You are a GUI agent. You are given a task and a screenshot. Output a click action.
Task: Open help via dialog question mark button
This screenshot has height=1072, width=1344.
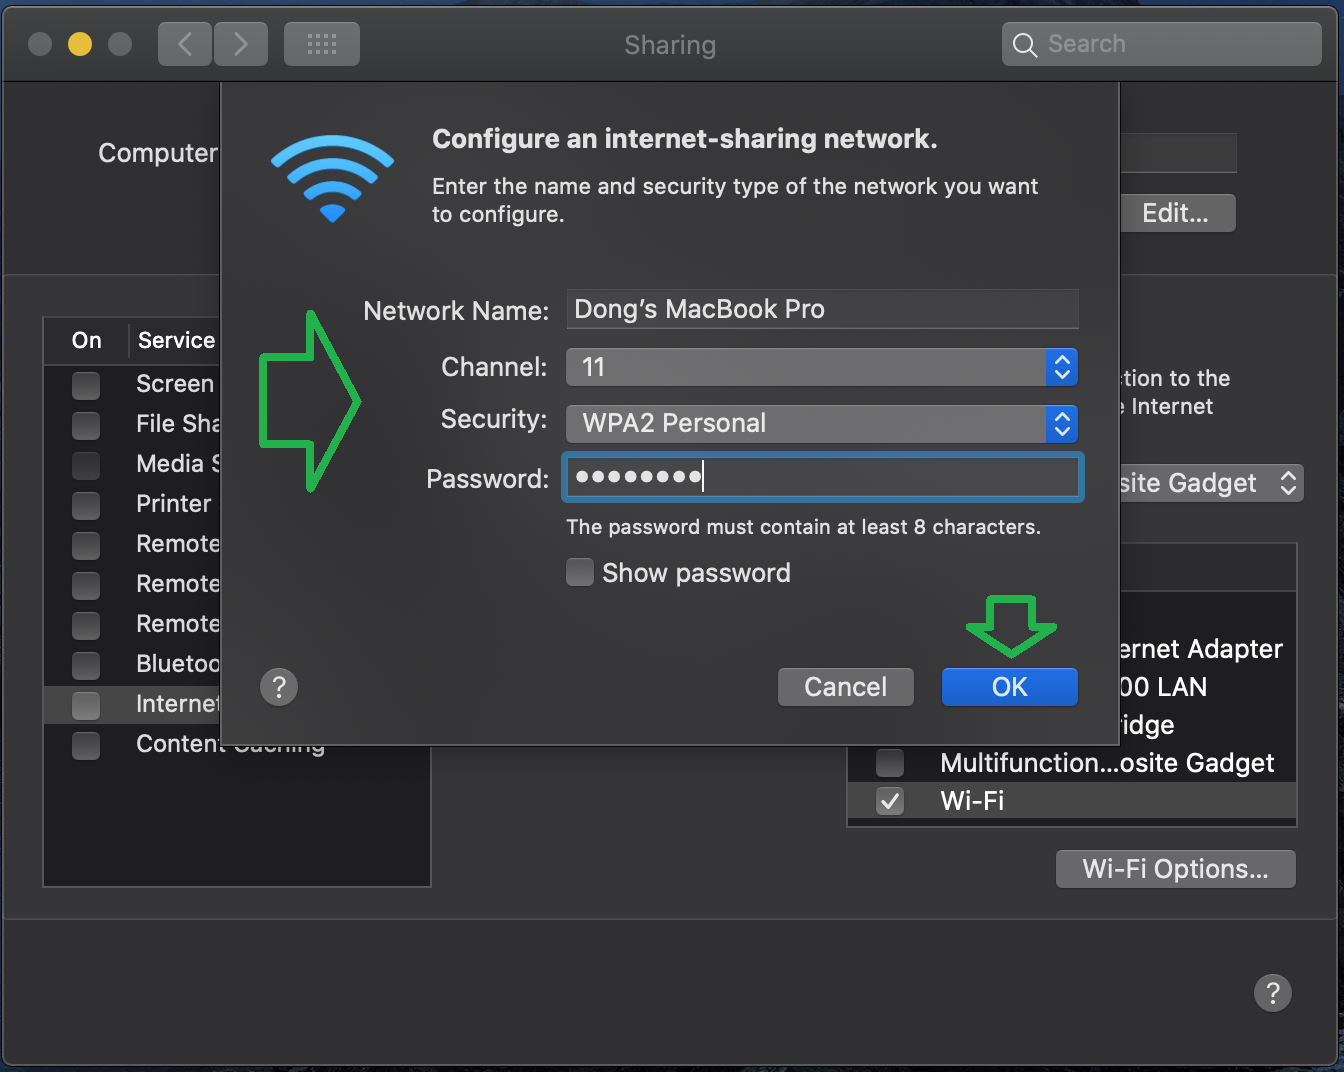coord(279,687)
